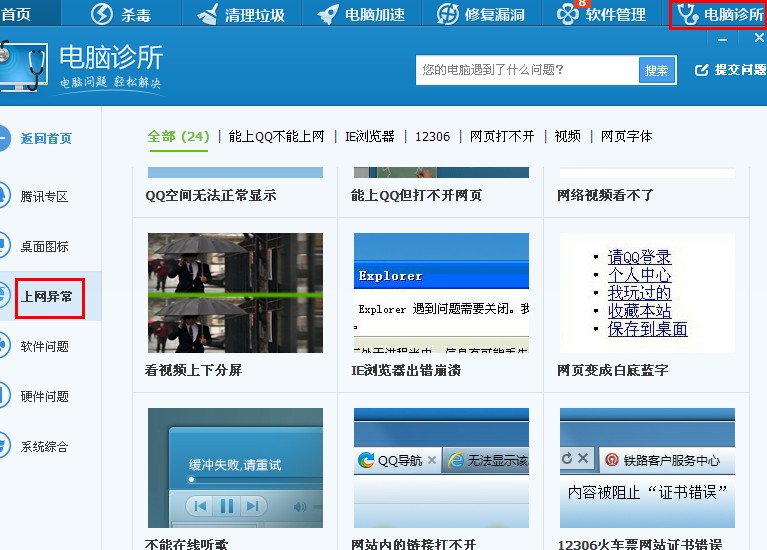The height and width of the screenshot is (550, 767).
Task: Click the 能上QQ但打不开网页 title
Action: click(416, 195)
